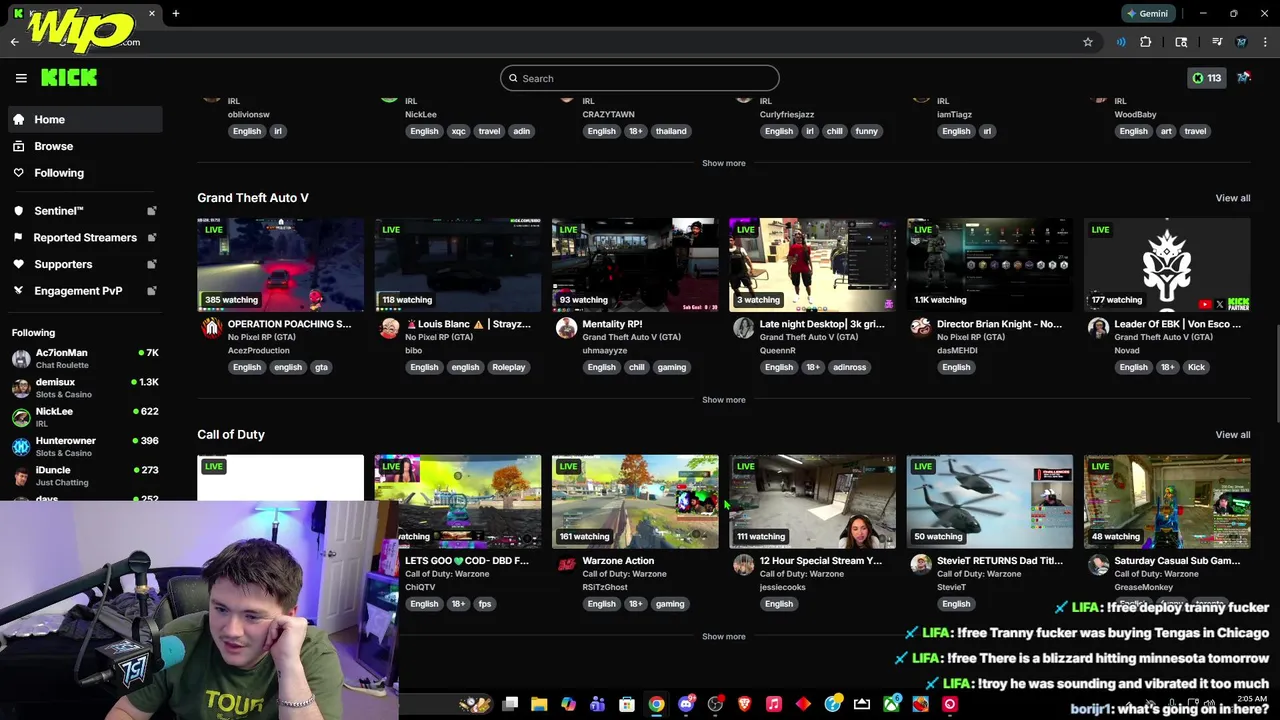Open Late night Desktop stream thumbnail
1280x720 pixels.
coord(812,265)
